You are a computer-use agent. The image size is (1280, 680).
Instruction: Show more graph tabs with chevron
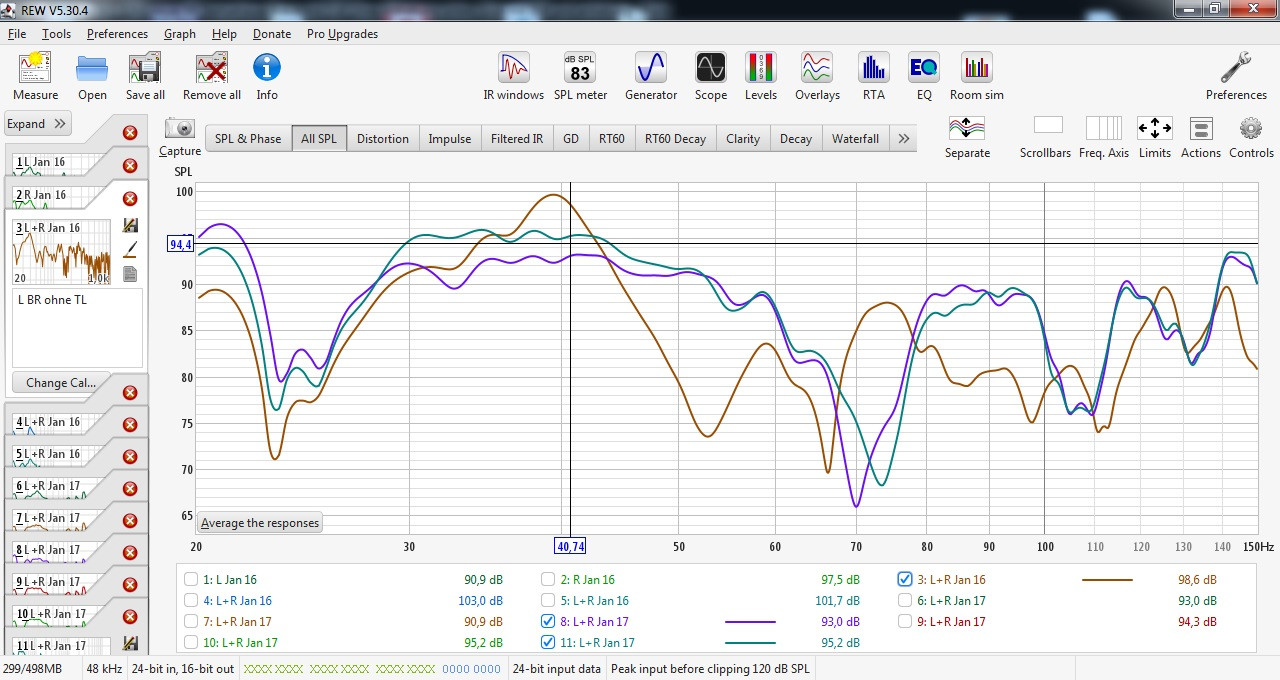[x=903, y=139]
